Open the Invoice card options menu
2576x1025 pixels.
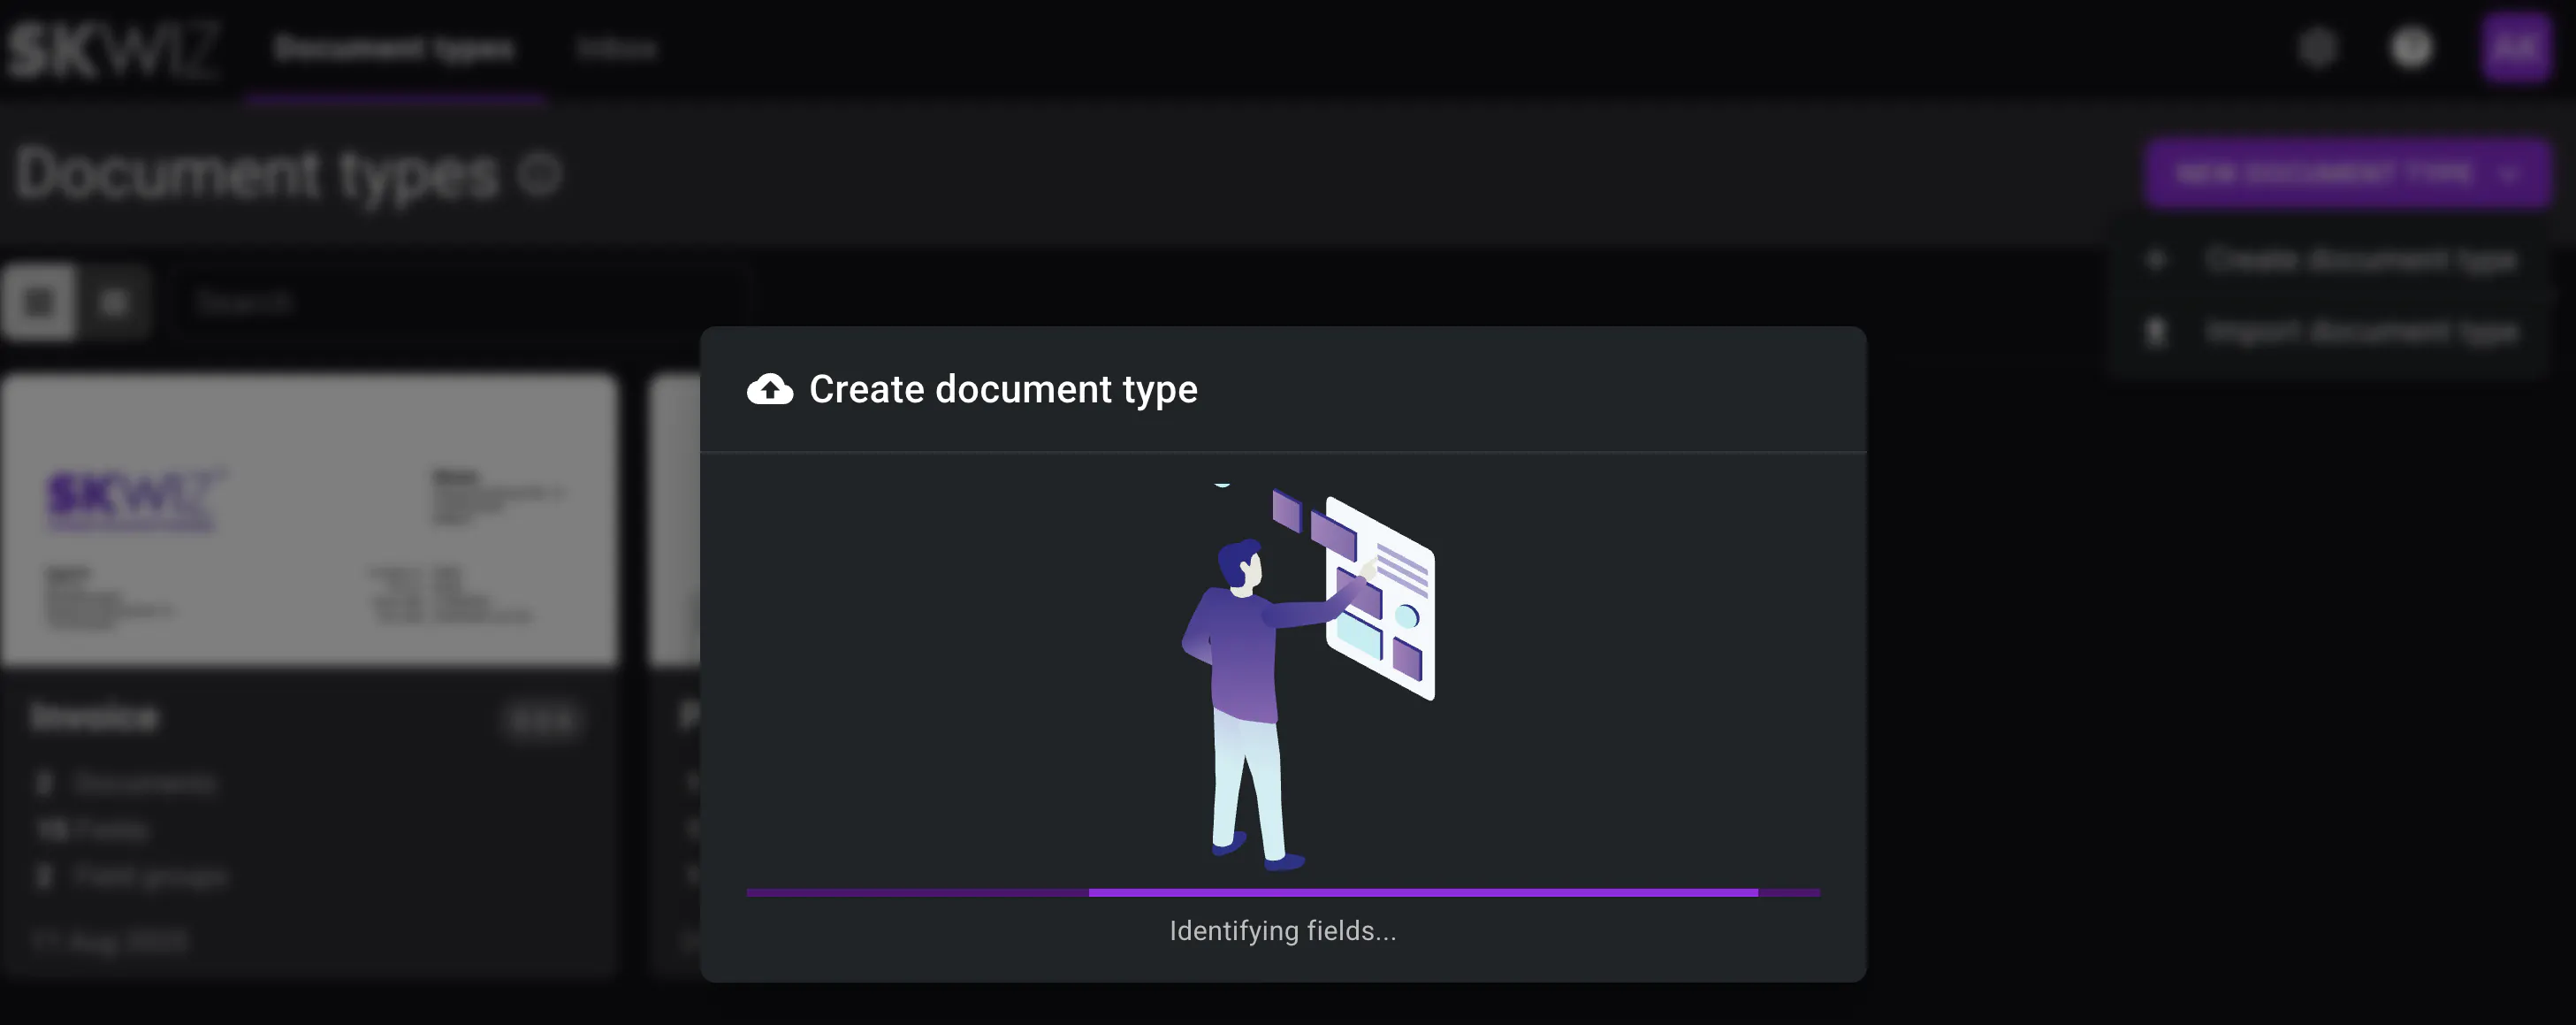coord(543,718)
